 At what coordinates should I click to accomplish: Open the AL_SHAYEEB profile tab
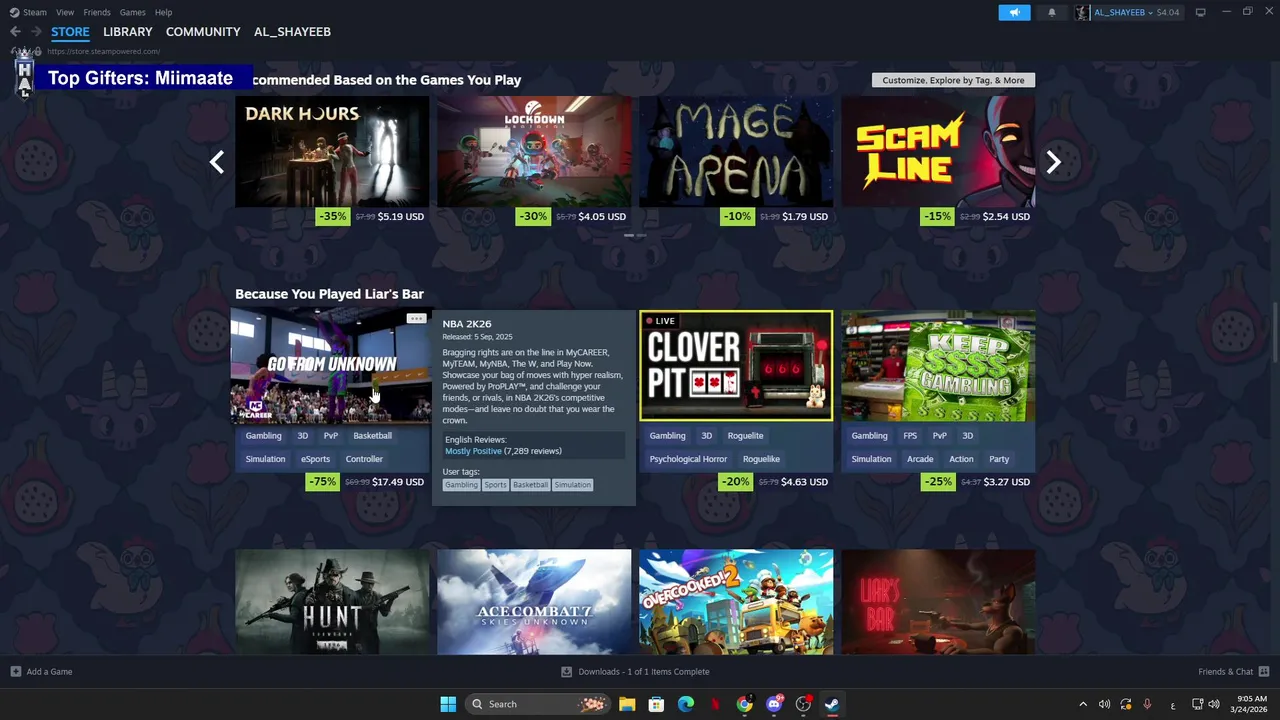click(292, 32)
